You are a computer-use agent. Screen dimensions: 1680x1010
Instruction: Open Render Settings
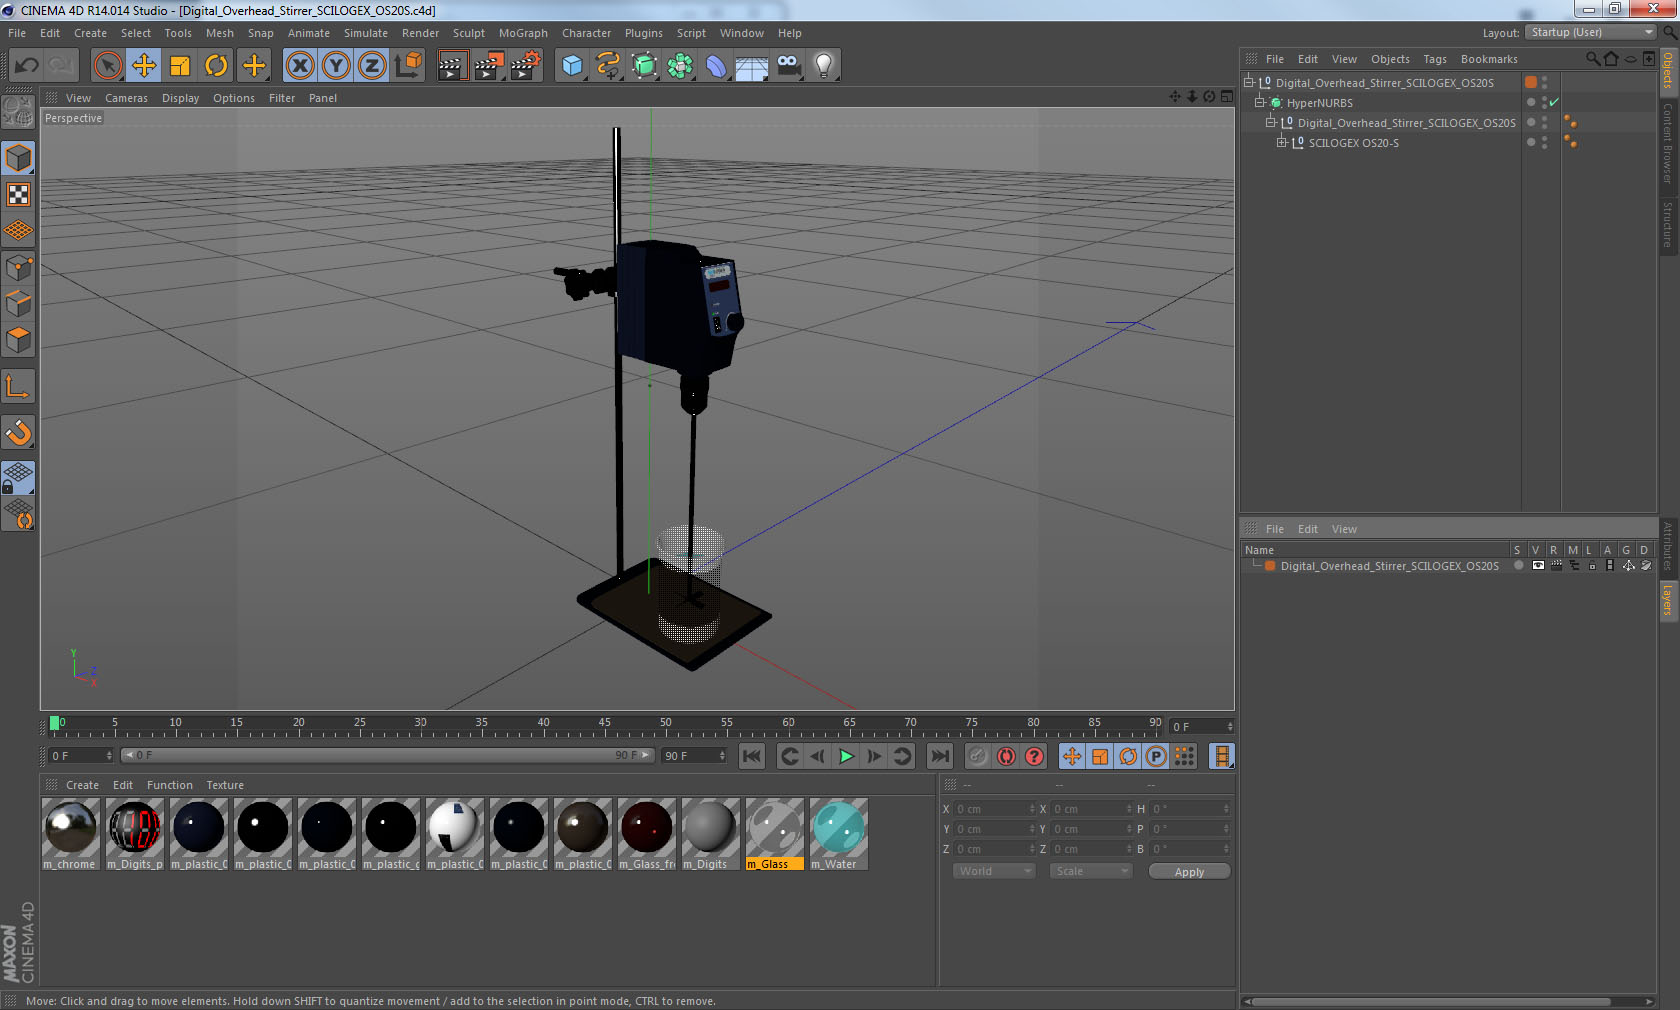point(525,66)
